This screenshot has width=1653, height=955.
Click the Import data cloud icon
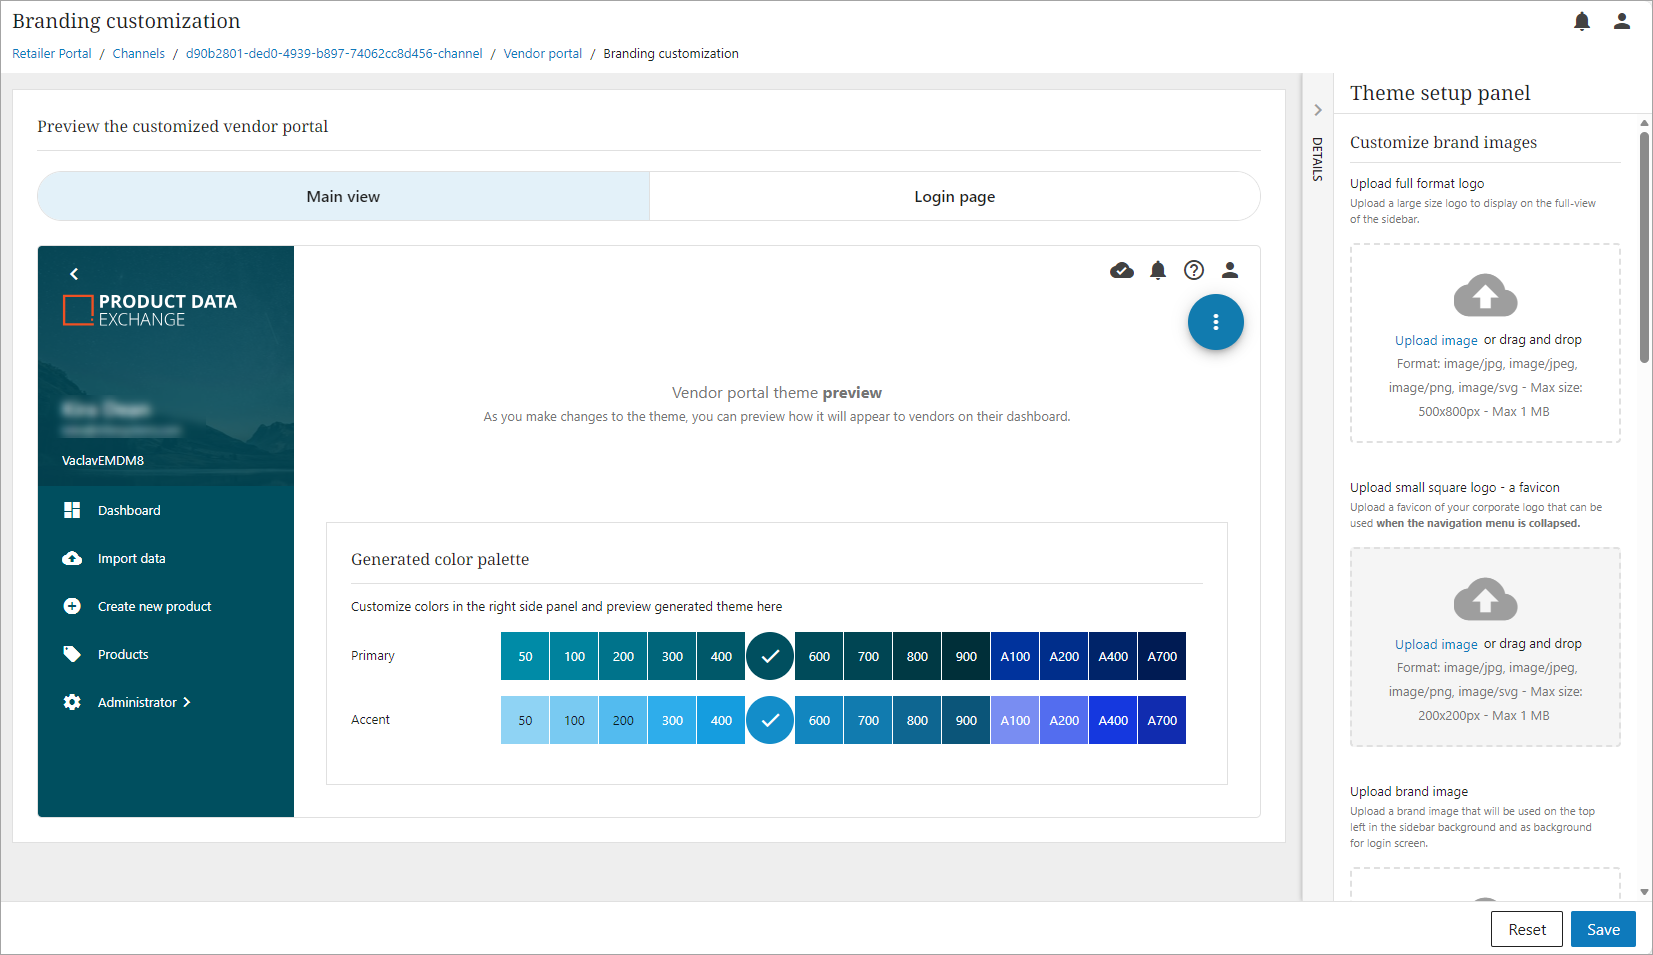(72, 558)
